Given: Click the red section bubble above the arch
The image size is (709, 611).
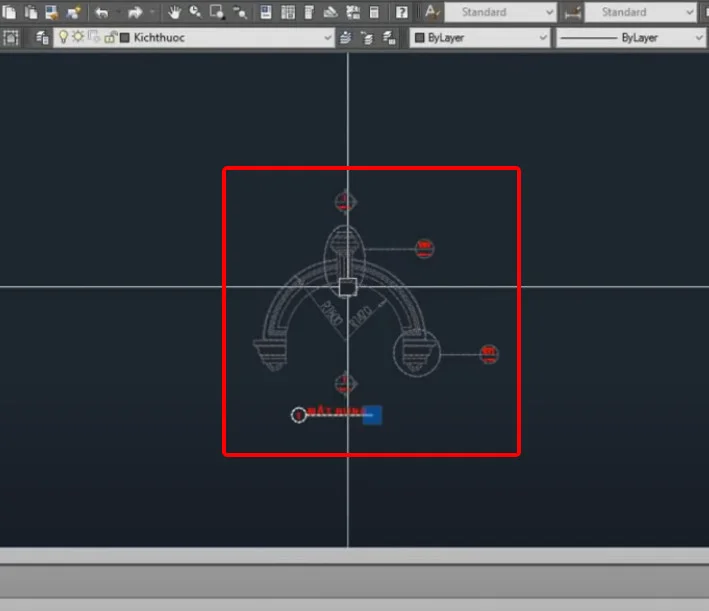Looking at the screenshot, I should pos(345,201).
